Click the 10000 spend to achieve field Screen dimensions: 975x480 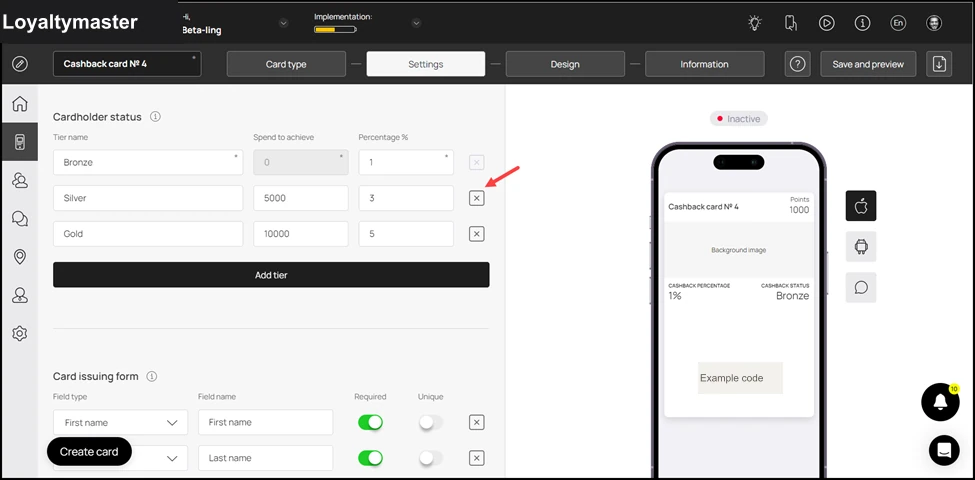[x=301, y=234]
